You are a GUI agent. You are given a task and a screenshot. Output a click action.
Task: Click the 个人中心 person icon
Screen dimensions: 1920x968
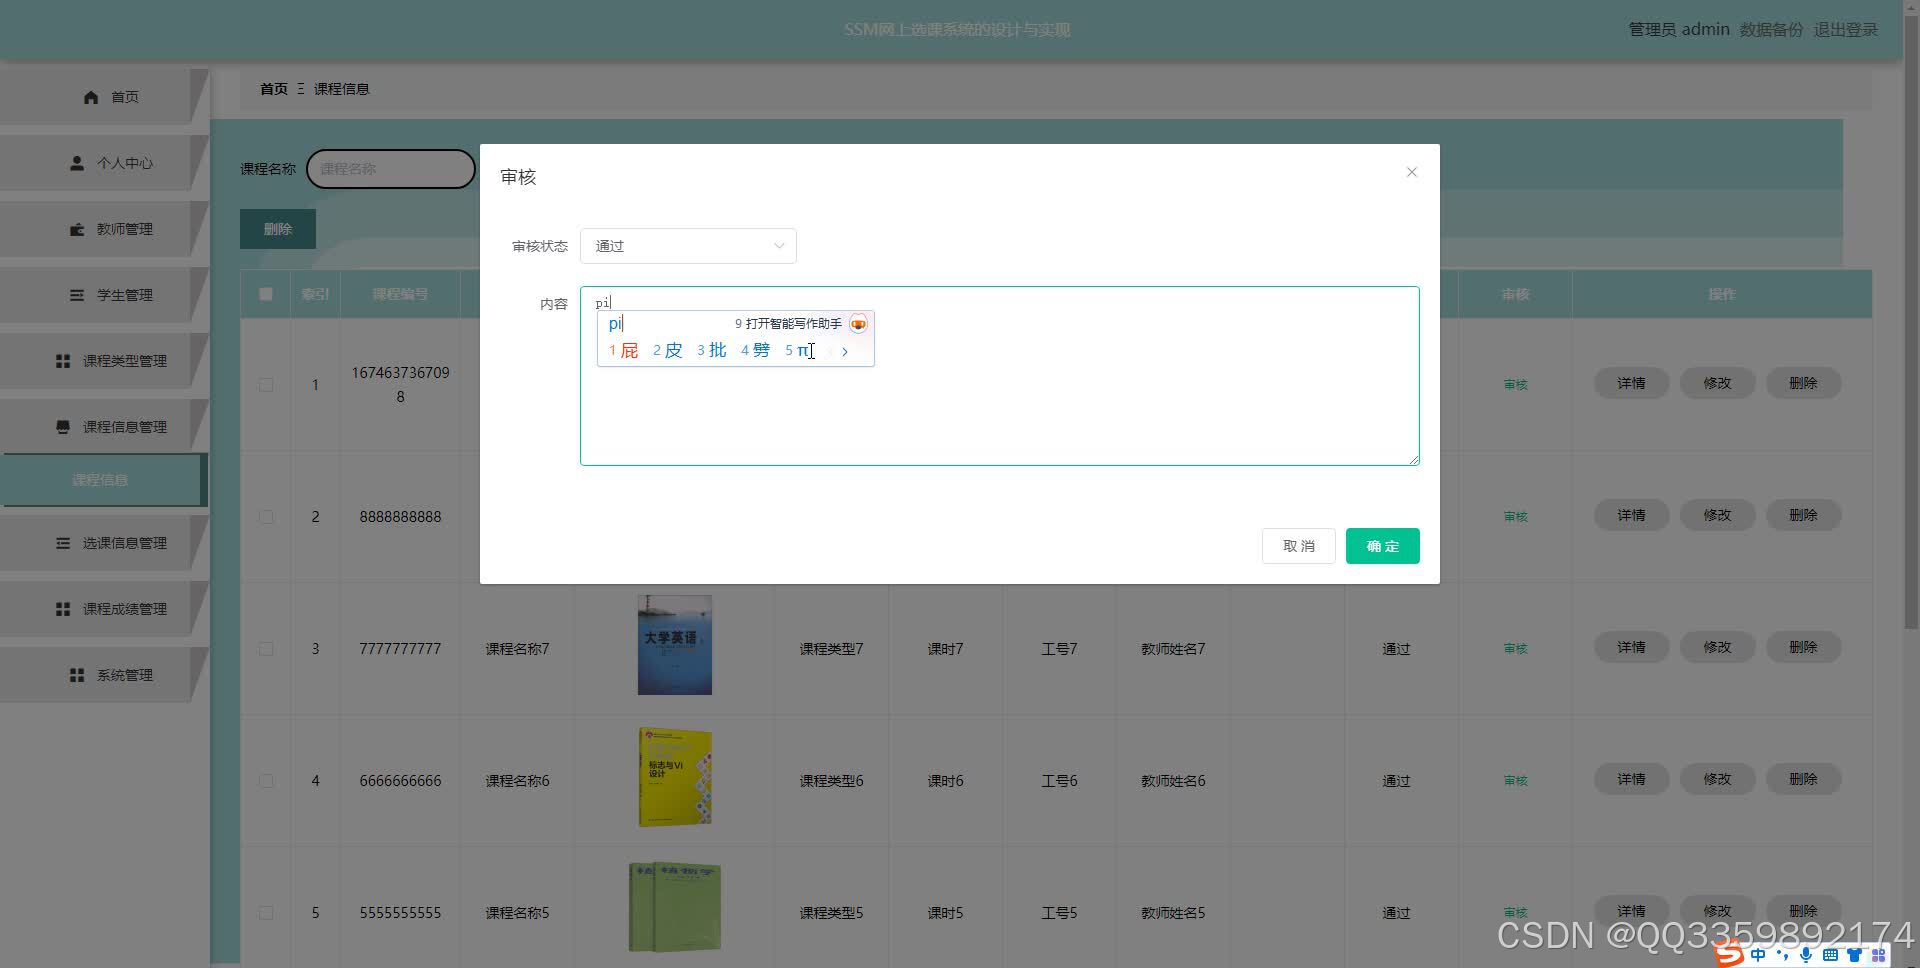(x=77, y=163)
